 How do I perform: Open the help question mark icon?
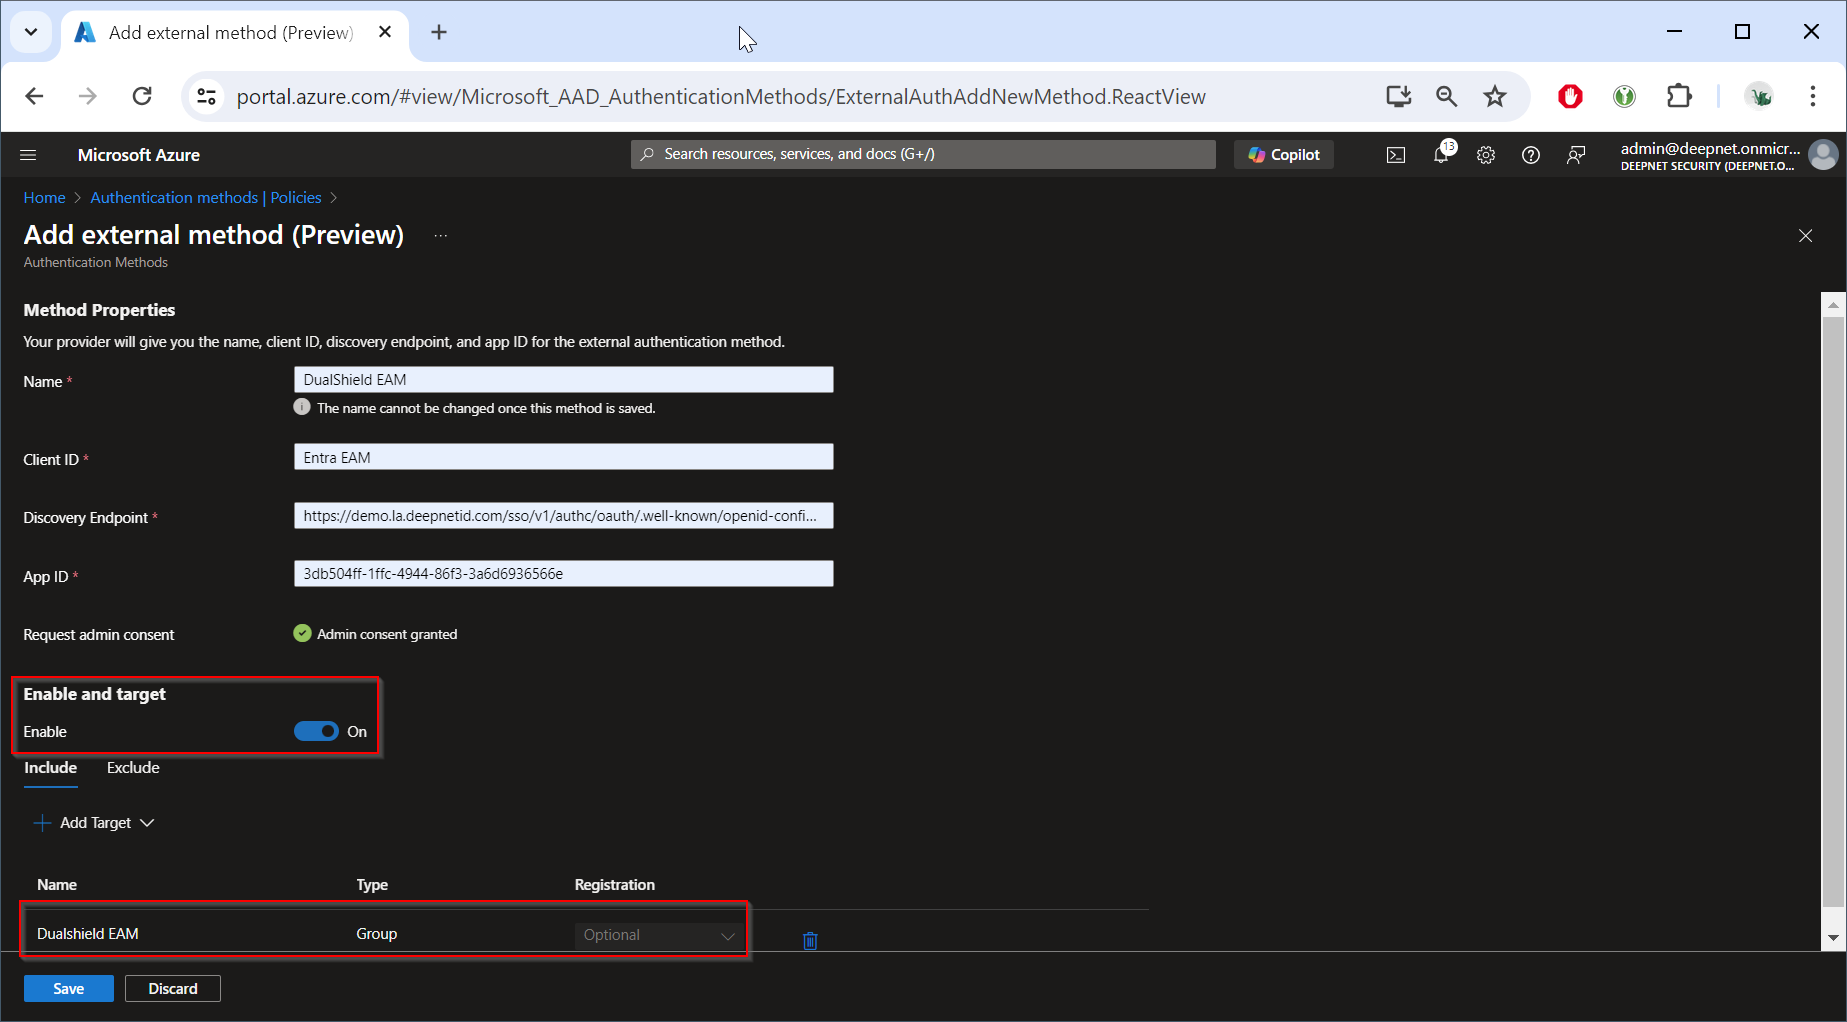point(1530,155)
